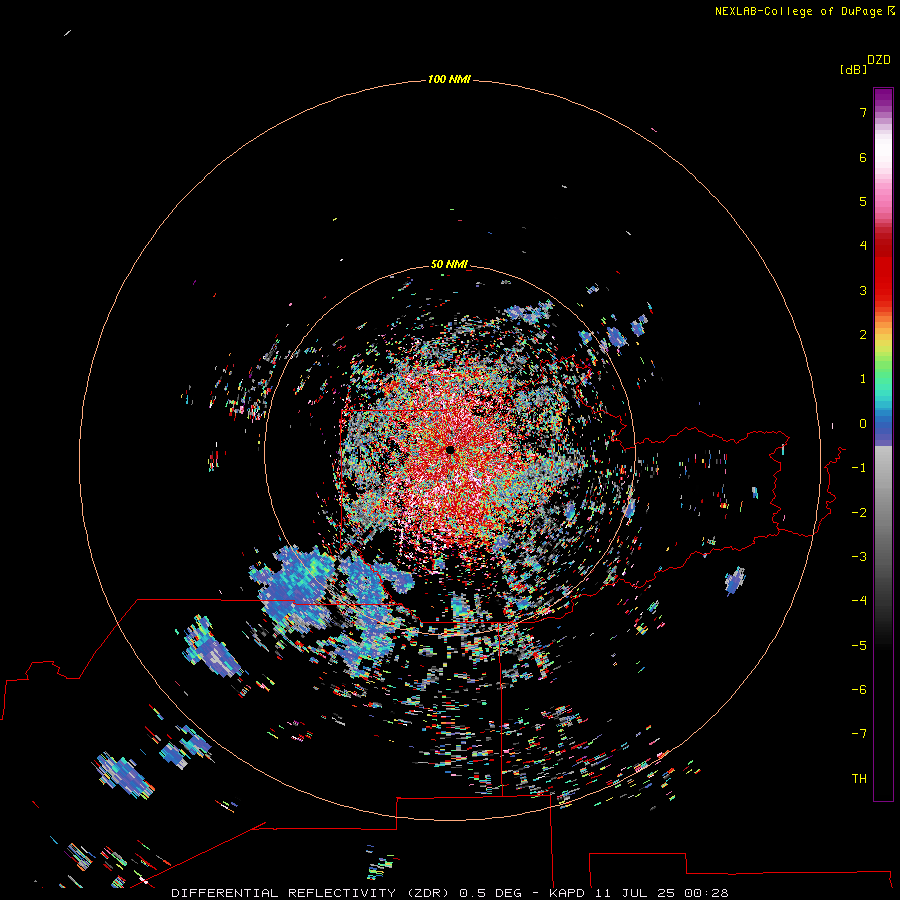Click the 0 value on the color scale
Screen dimensions: 900x900
point(863,424)
